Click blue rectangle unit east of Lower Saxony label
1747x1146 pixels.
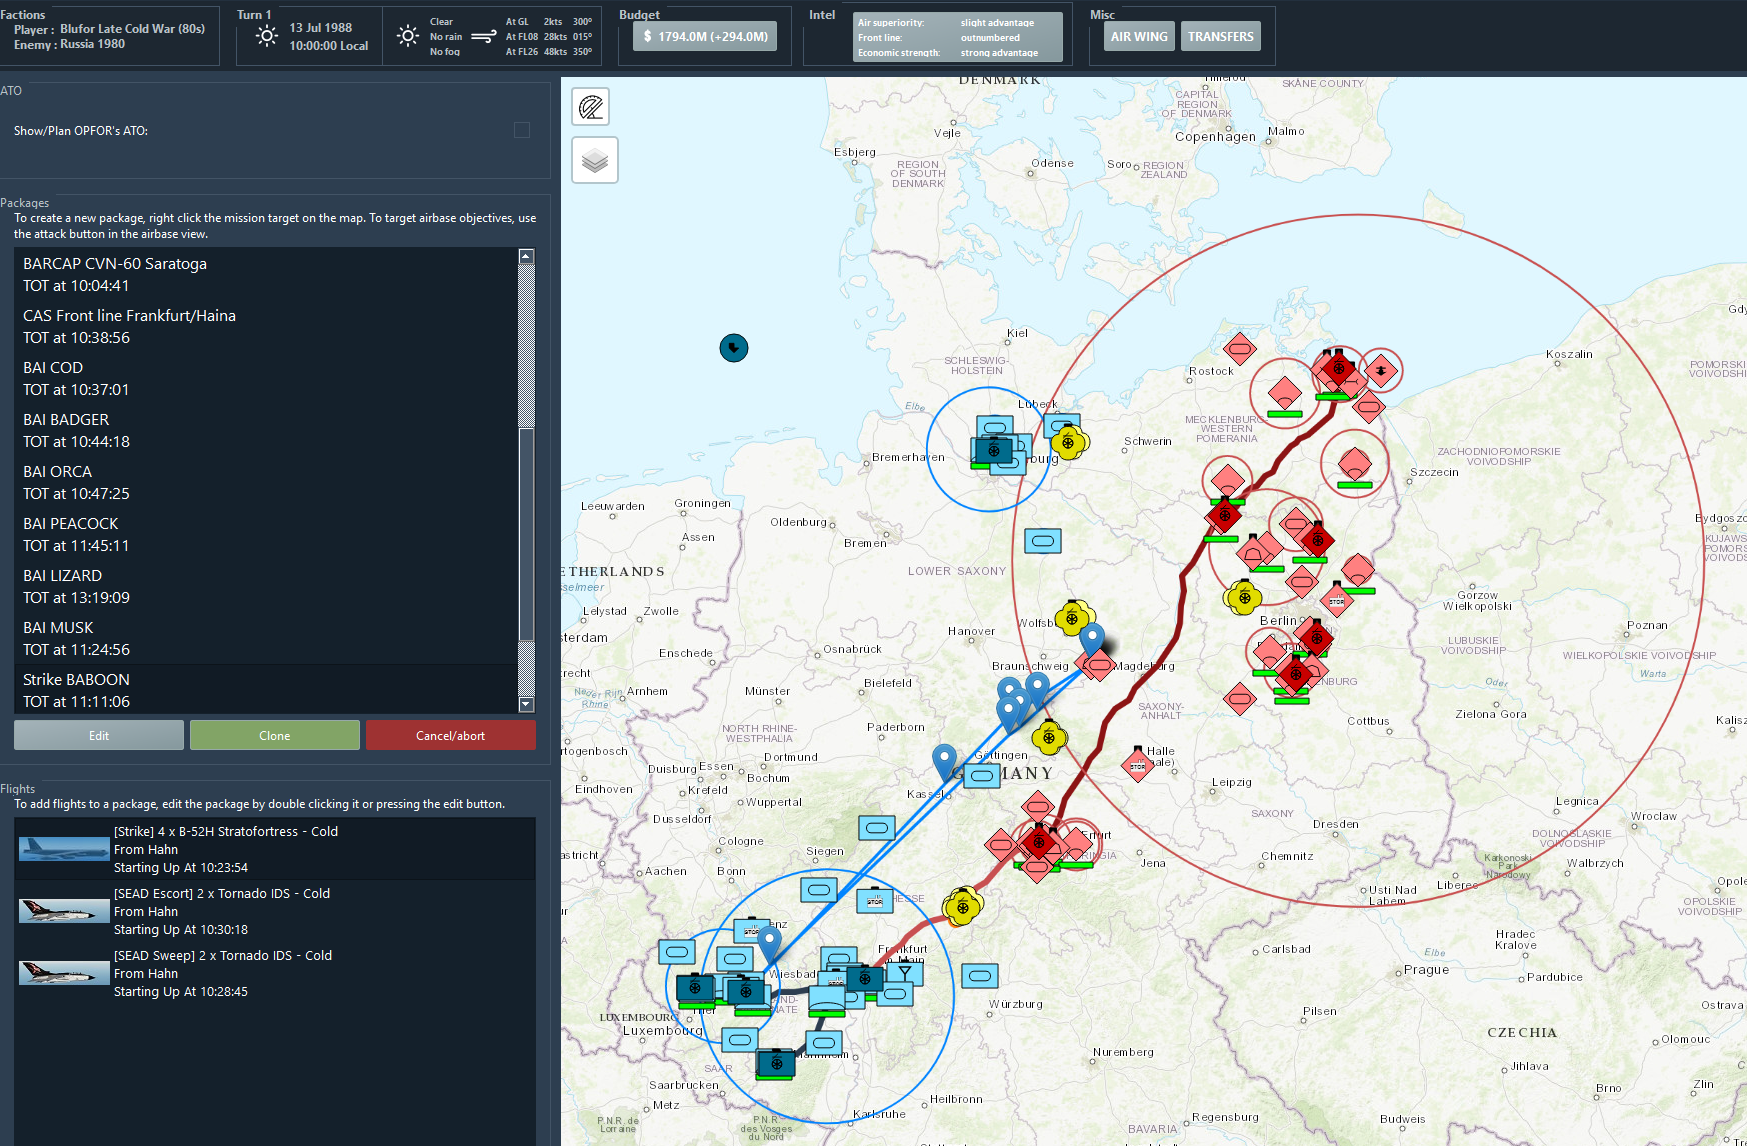[x=1043, y=541]
